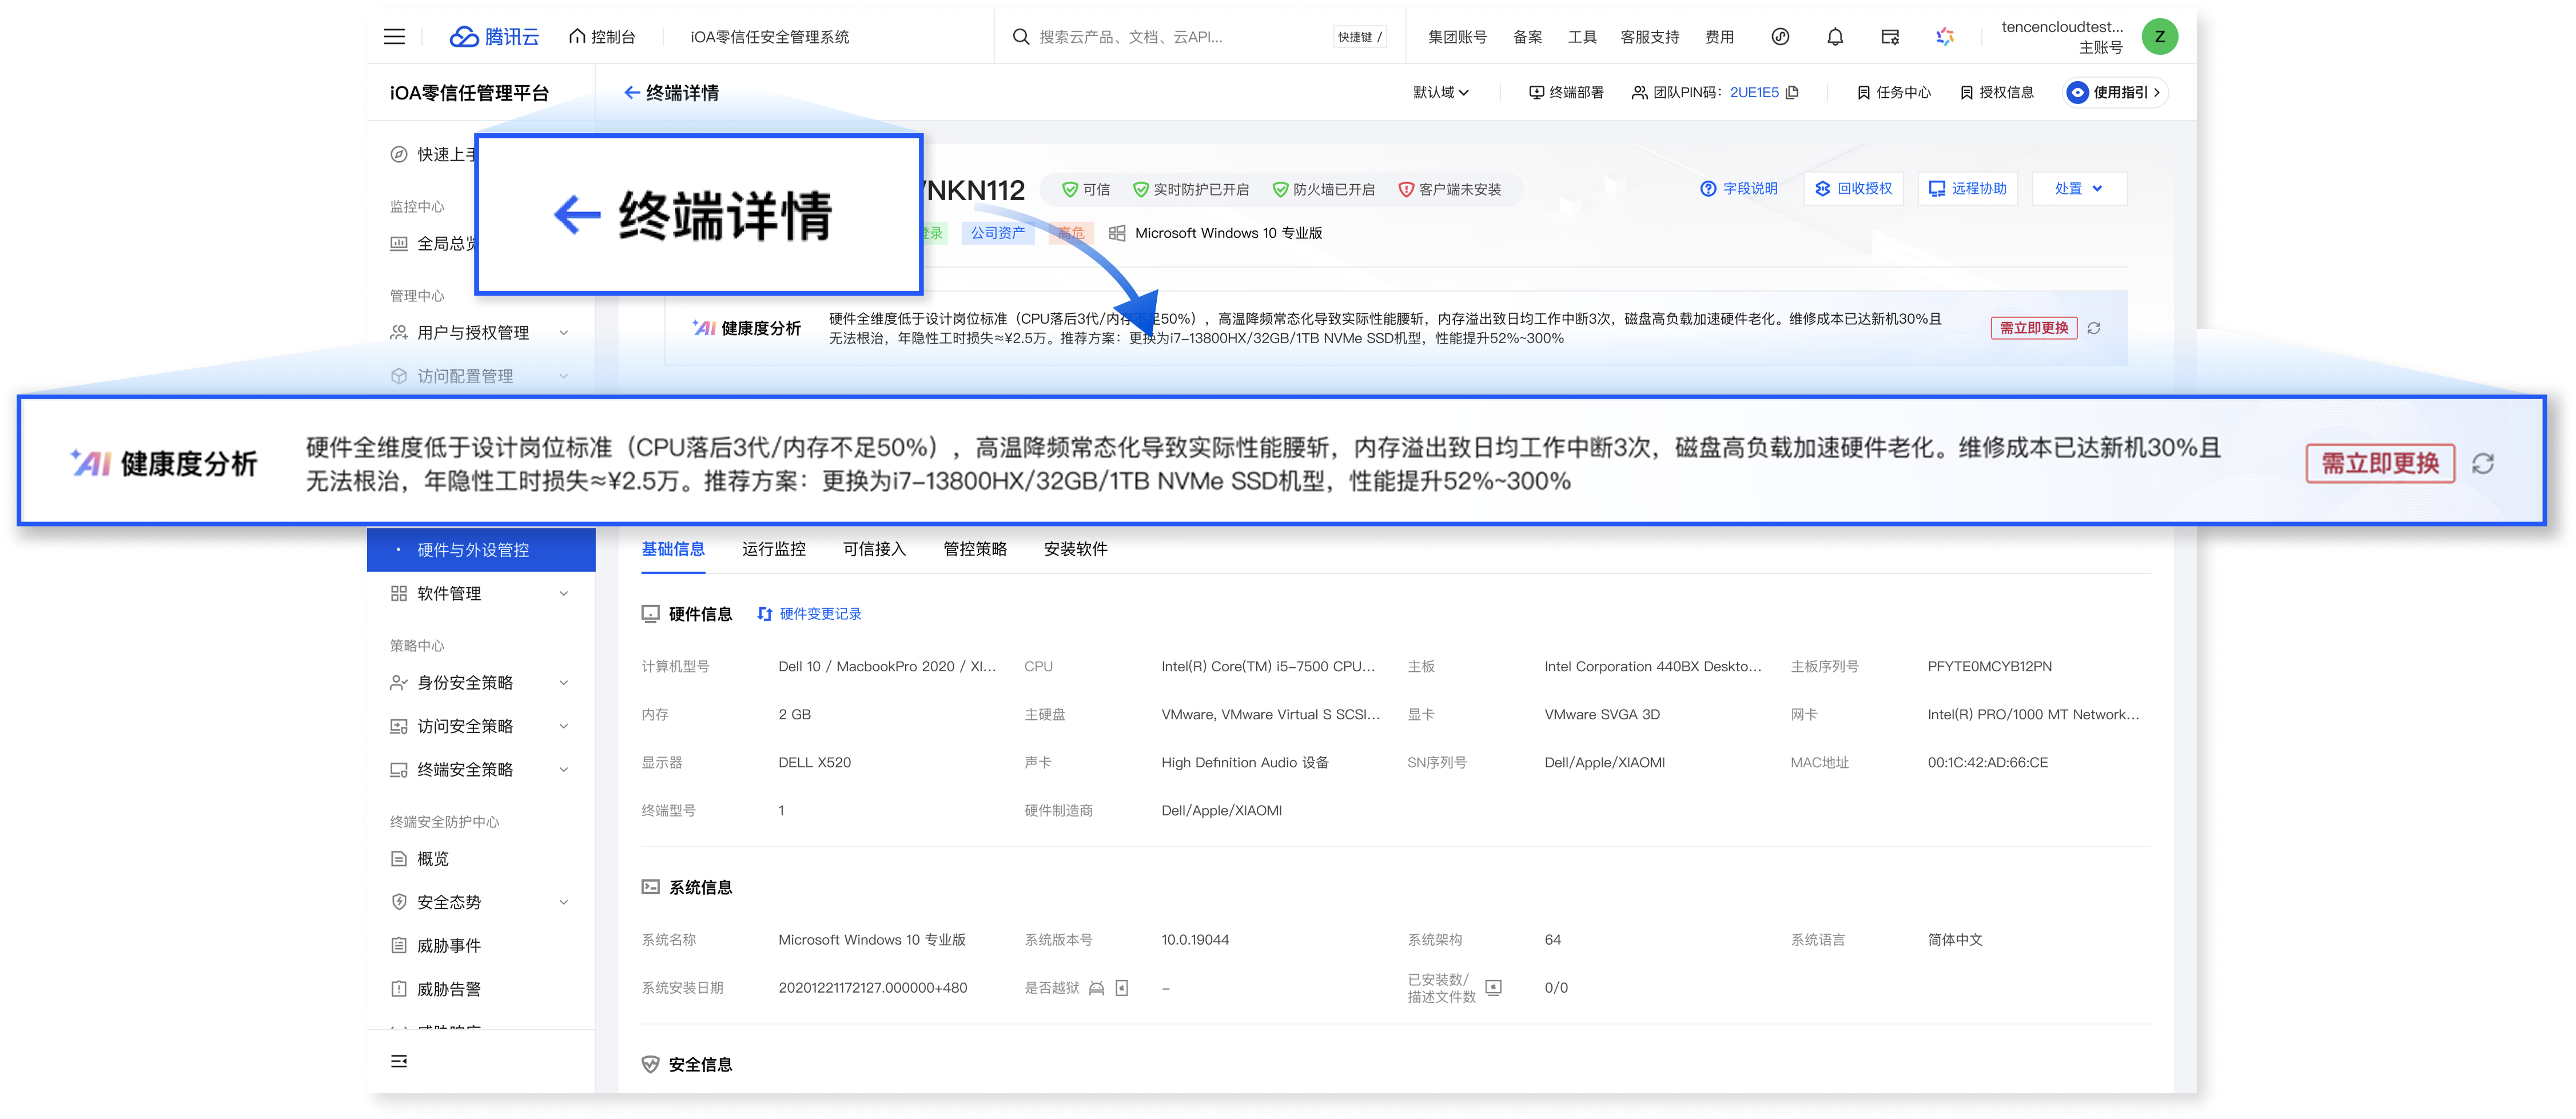Screen dimensions: 2576x1119
Task: Open the hamburger menu at top left
Action: tap(394, 36)
